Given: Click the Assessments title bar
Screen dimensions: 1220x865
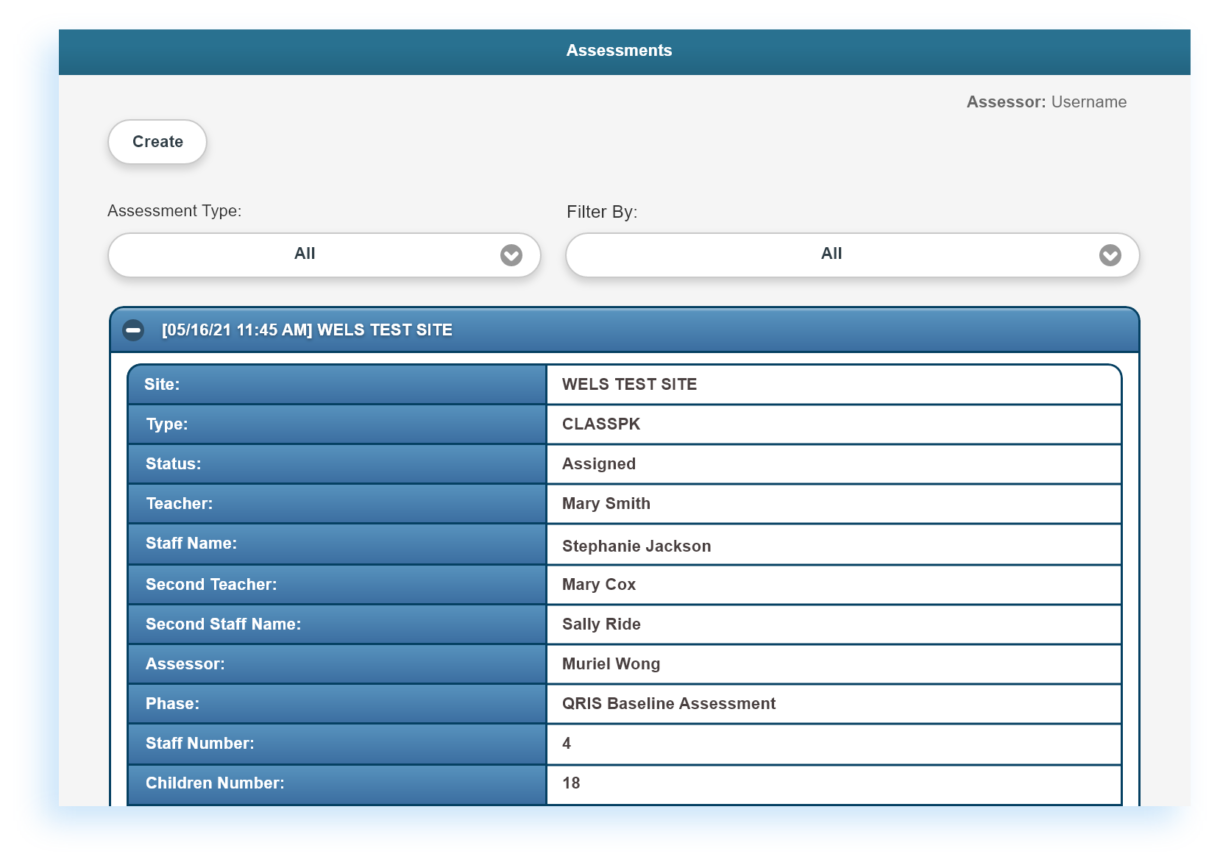Looking at the screenshot, I should tap(619, 51).
